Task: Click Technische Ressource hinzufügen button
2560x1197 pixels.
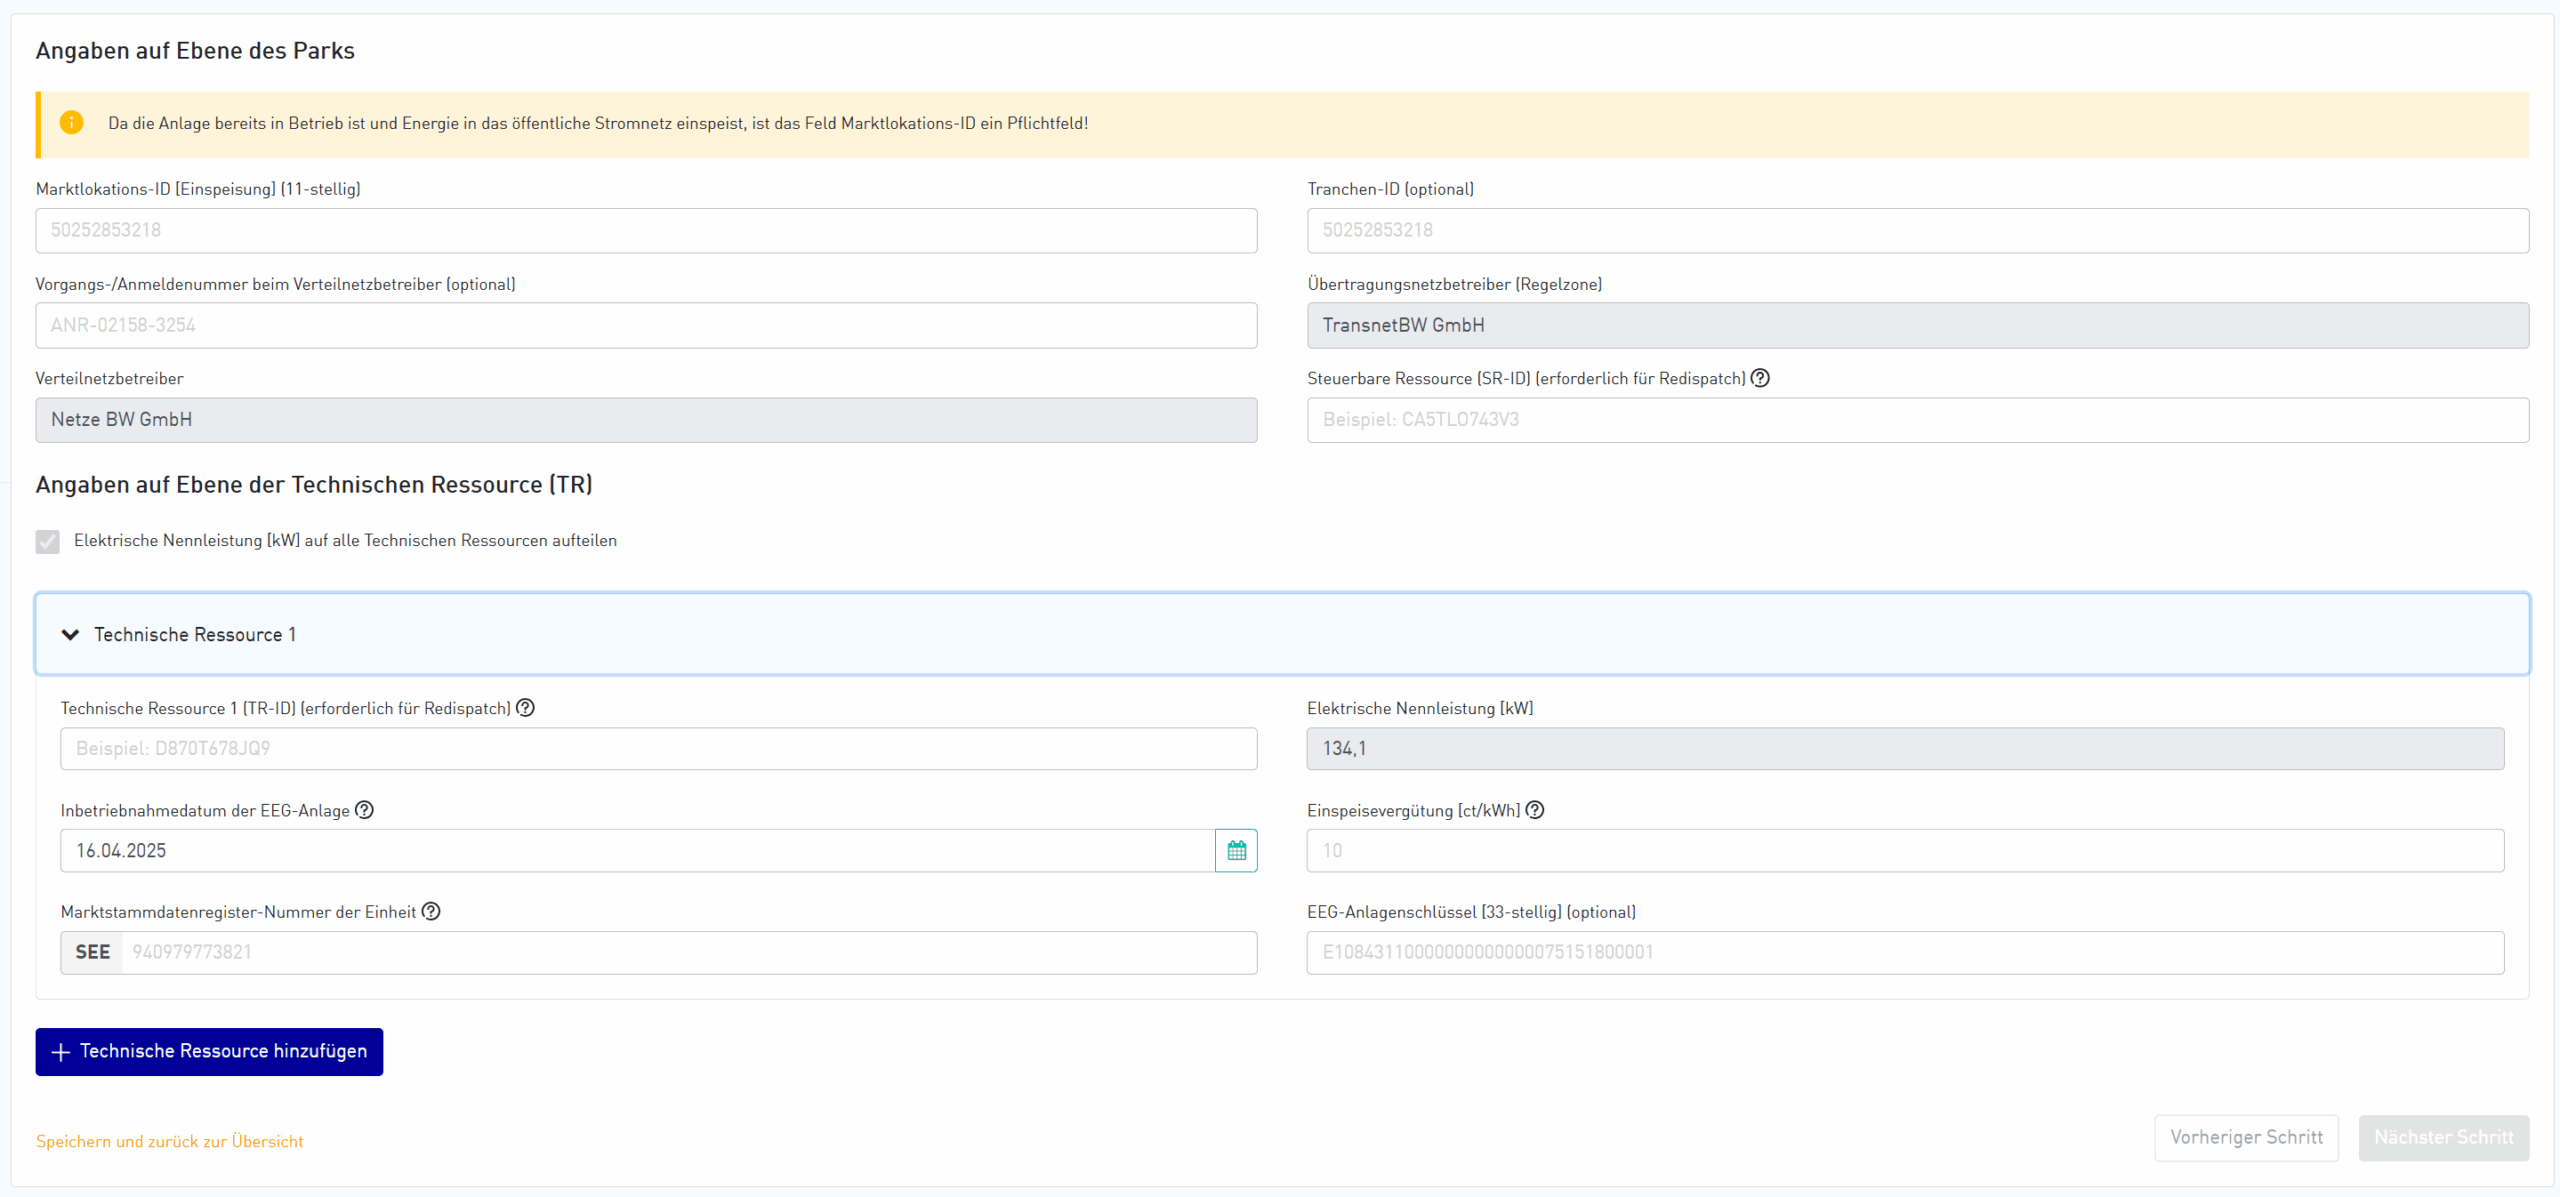Action: [x=209, y=1052]
